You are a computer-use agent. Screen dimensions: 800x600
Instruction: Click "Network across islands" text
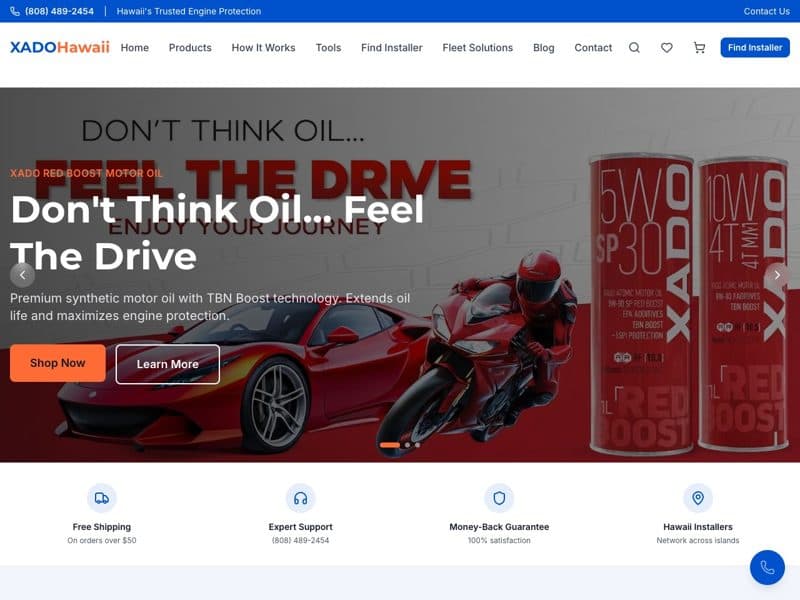(698, 540)
